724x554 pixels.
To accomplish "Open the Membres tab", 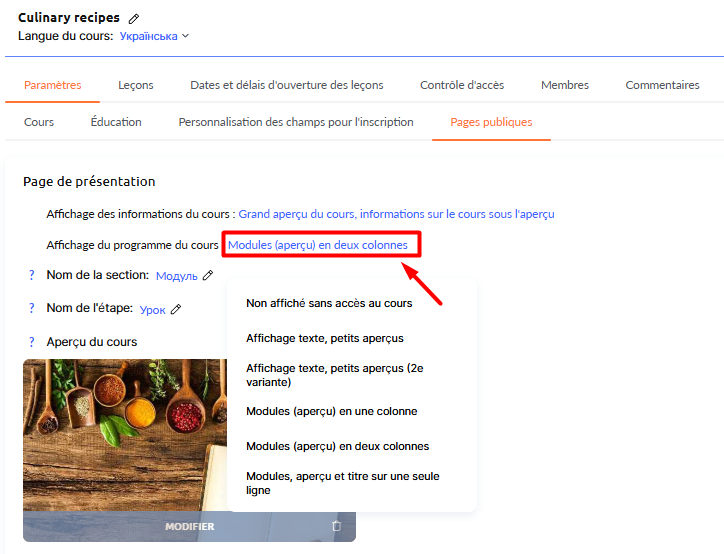I will pyautogui.click(x=565, y=85).
